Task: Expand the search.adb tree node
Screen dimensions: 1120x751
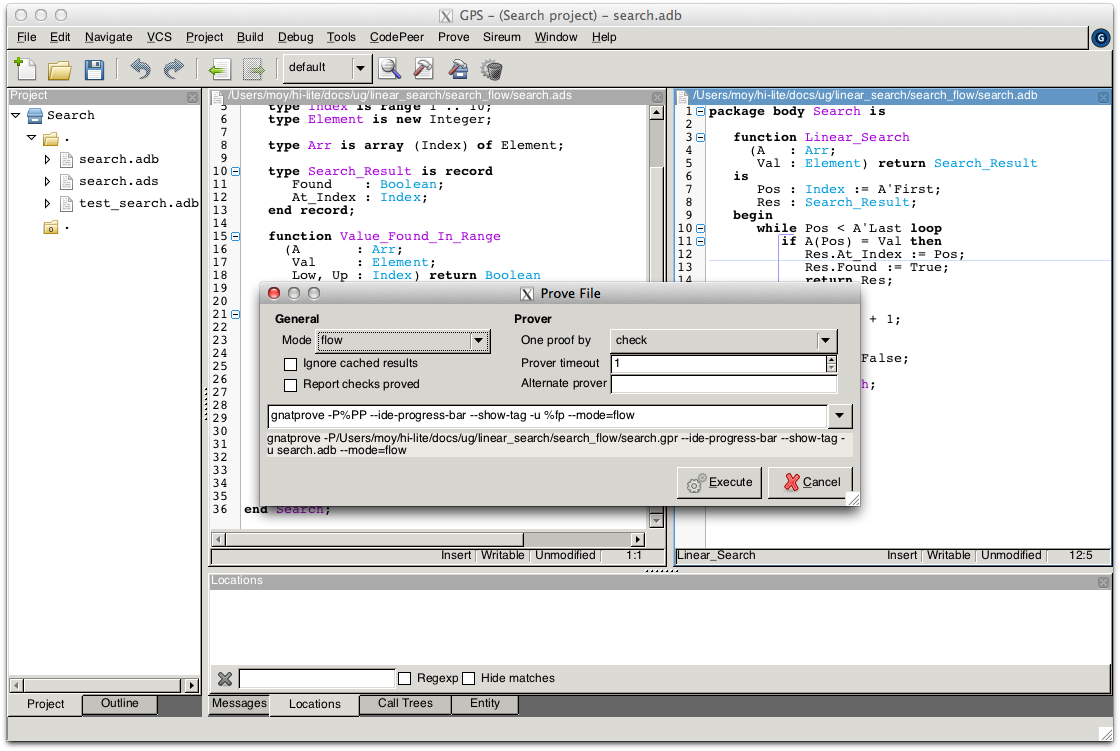Action: coord(47,159)
